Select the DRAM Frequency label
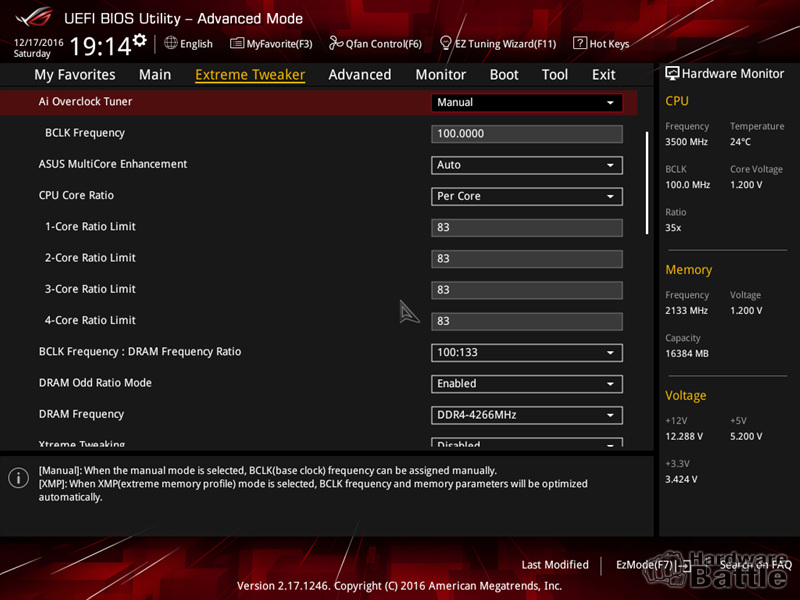This screenshot has width=800, height=600. click(81, 414)
